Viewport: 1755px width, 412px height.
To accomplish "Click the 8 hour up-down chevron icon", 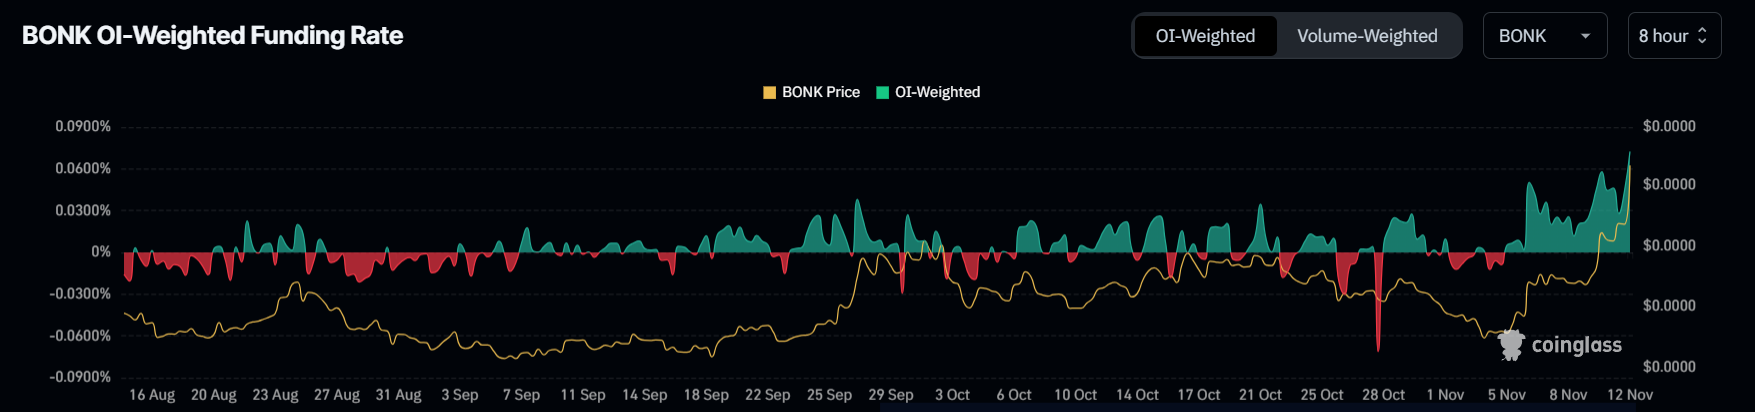I will click(1702, 36).
